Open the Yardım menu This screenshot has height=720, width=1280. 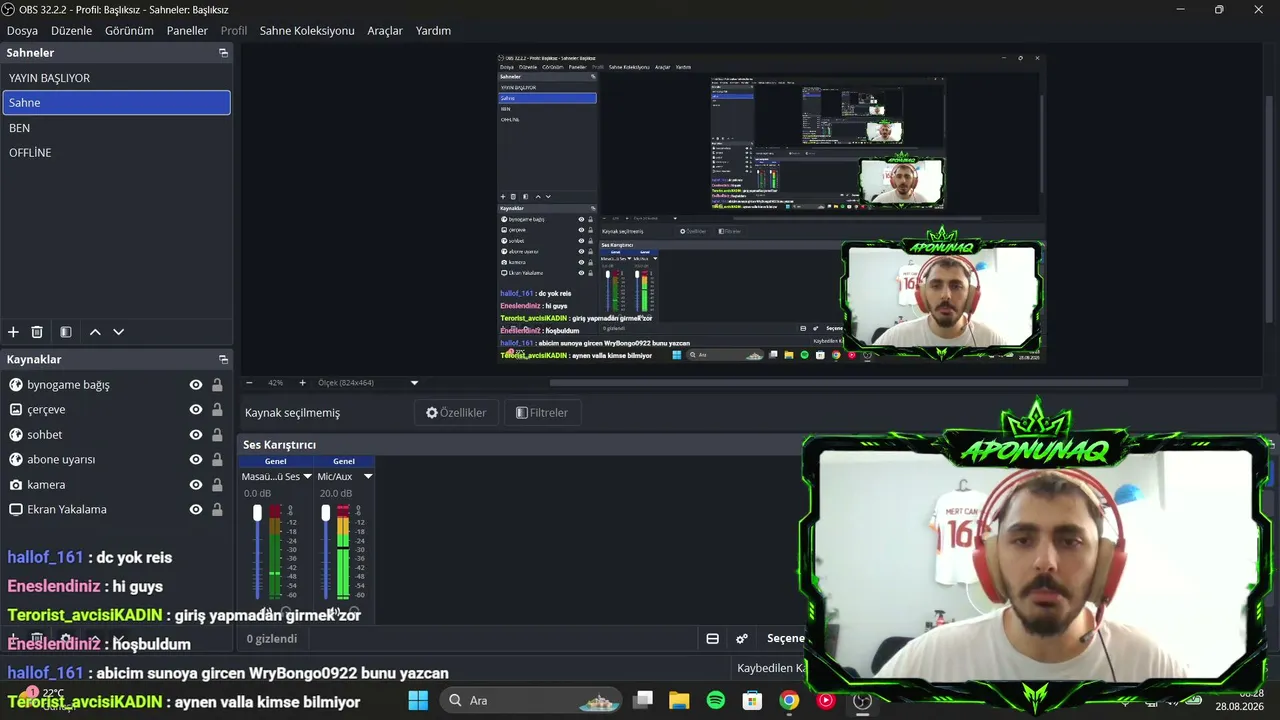click(x=433, y=31)
